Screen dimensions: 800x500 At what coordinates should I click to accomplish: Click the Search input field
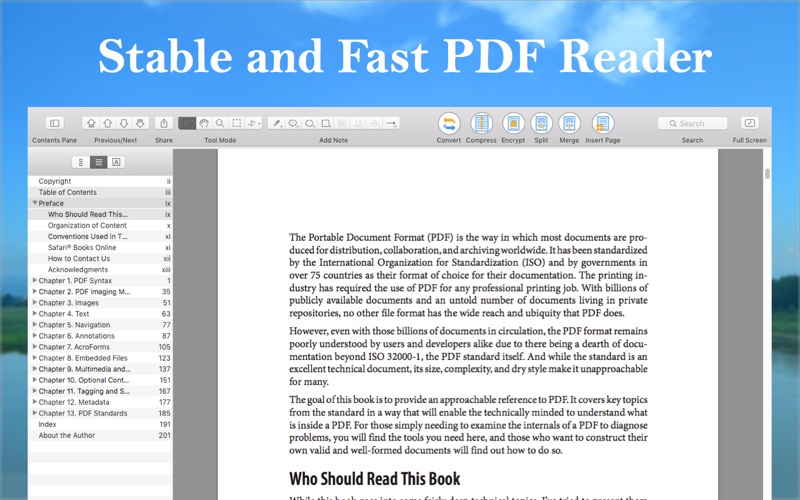(692, 123)
